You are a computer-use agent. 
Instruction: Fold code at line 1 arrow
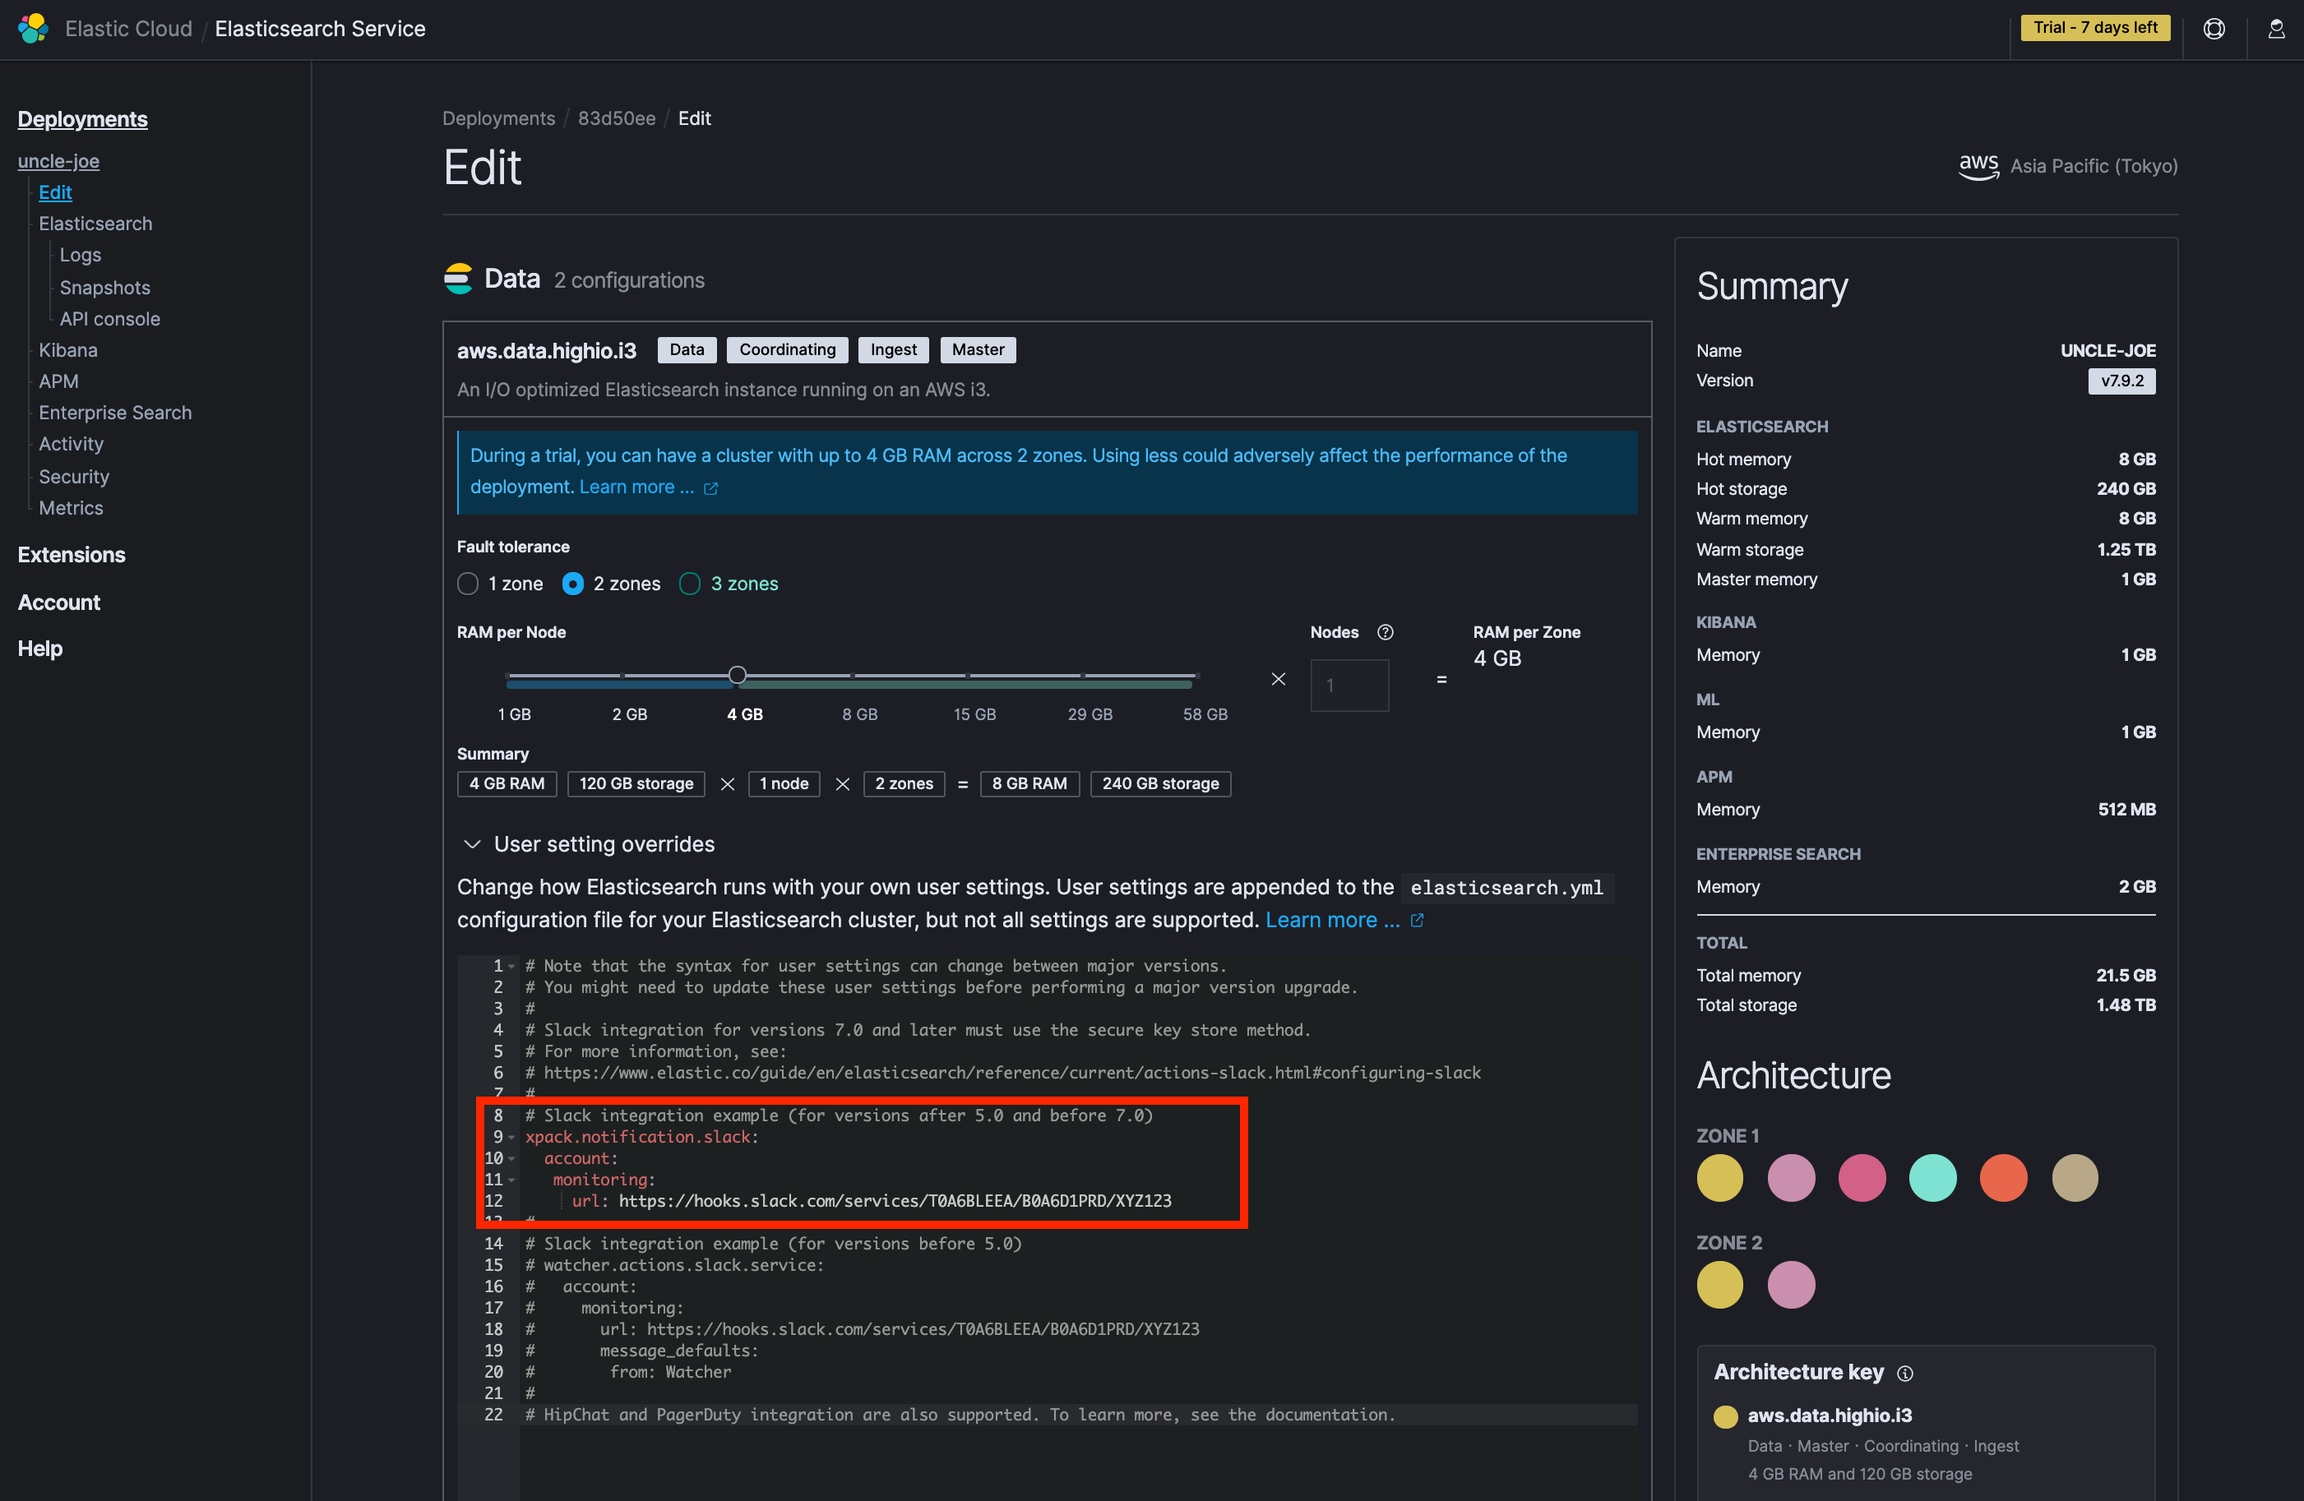(x=512, y=966)
